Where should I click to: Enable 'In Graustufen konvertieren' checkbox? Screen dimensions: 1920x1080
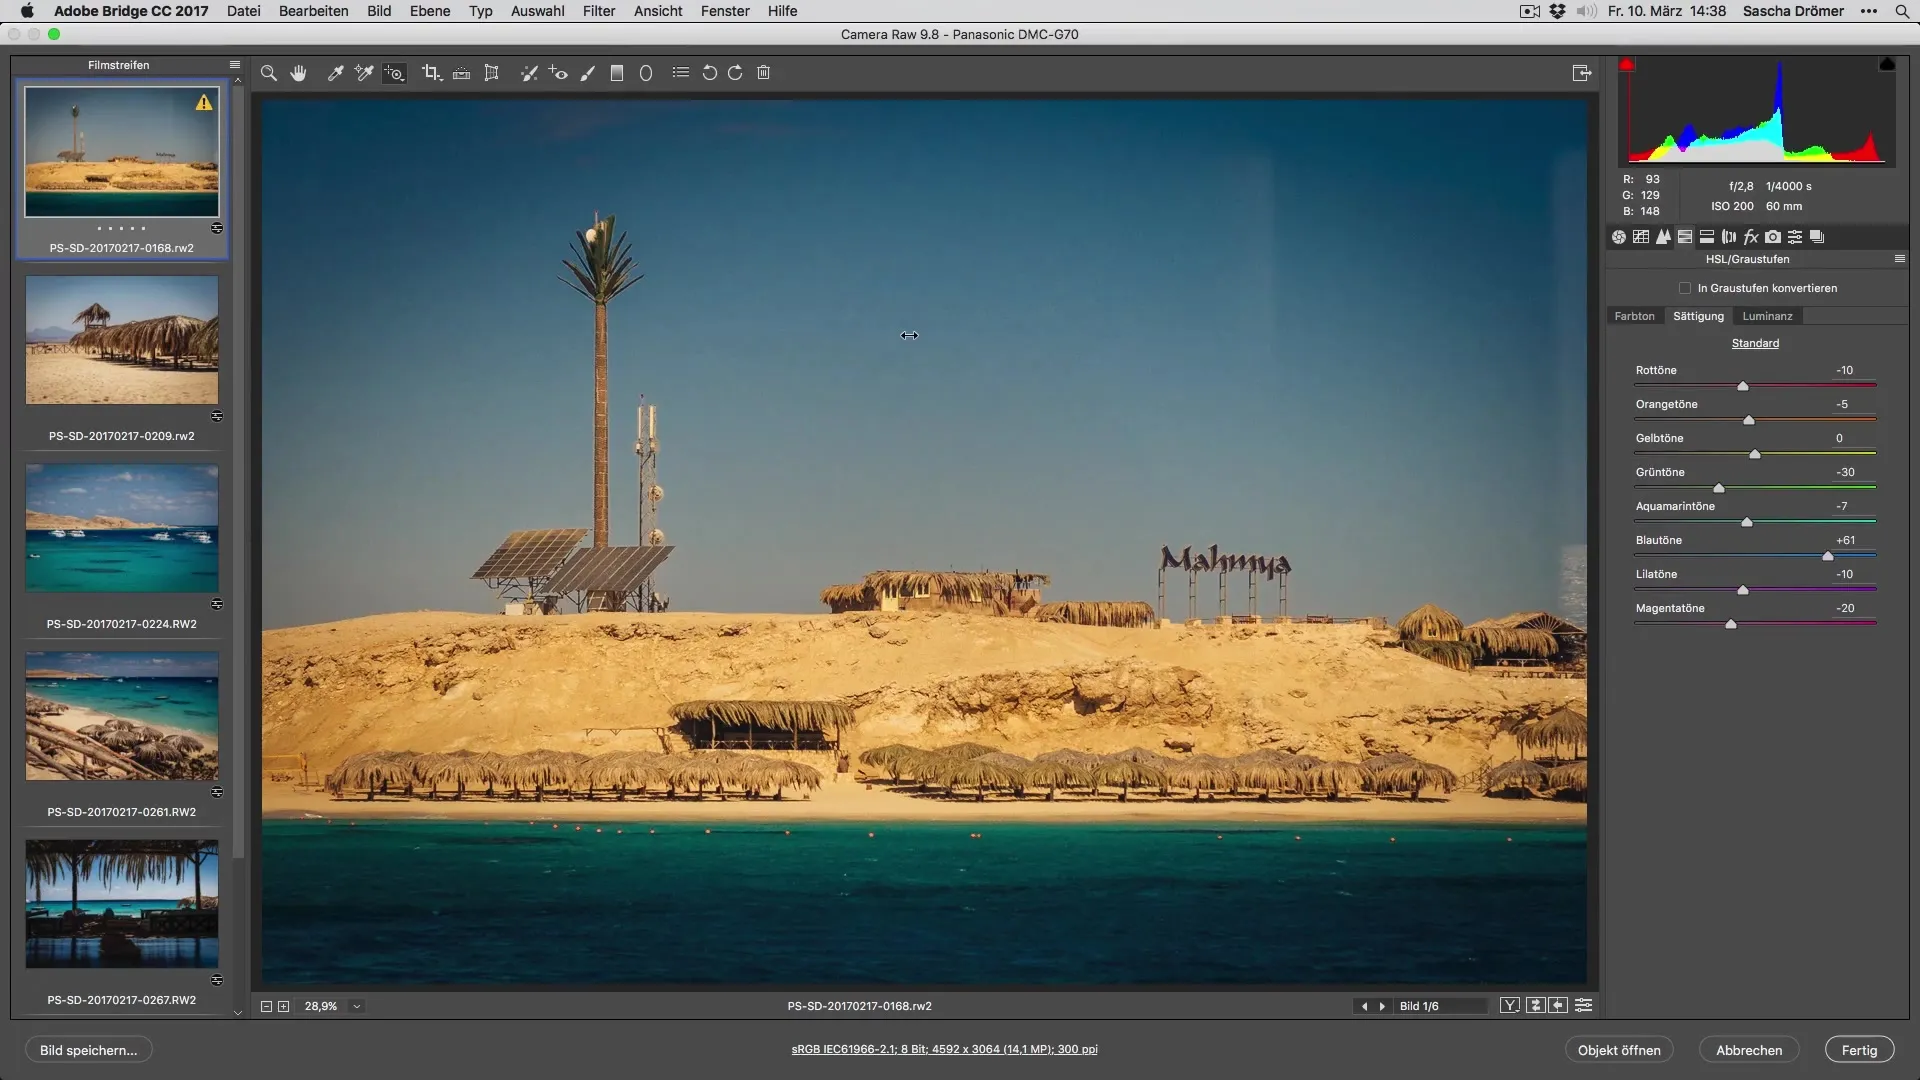pyautogui.click(x=1685, y=288)
